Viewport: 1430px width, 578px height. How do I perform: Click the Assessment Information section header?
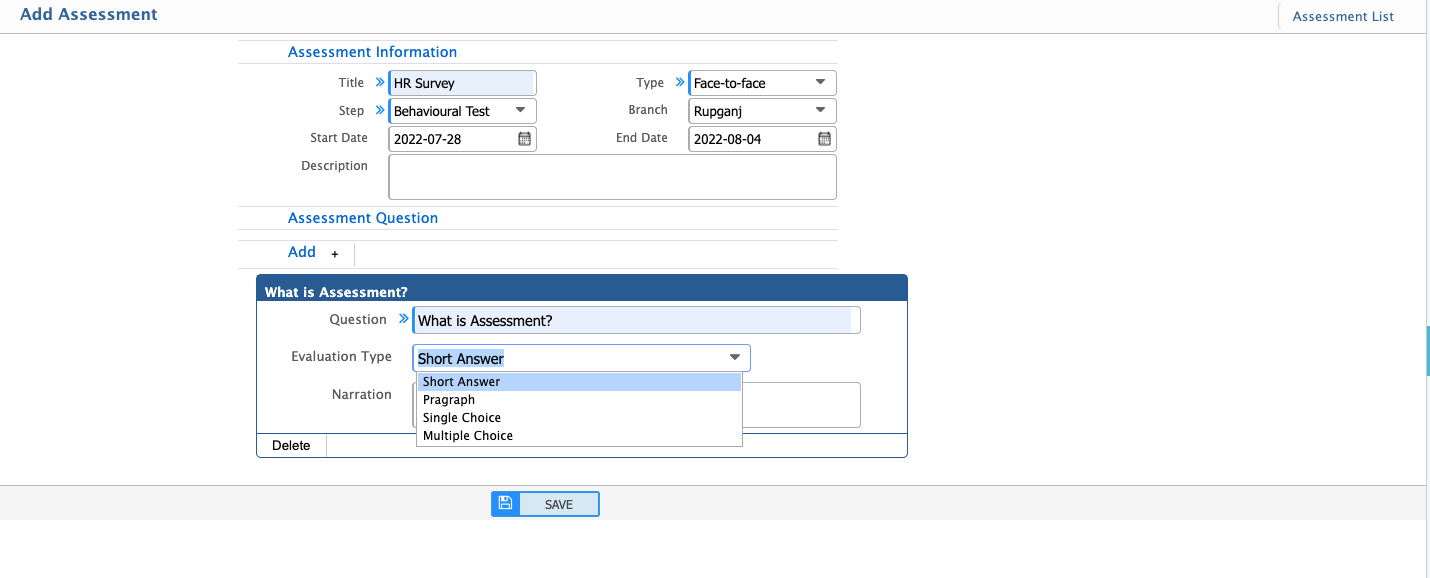372,51
